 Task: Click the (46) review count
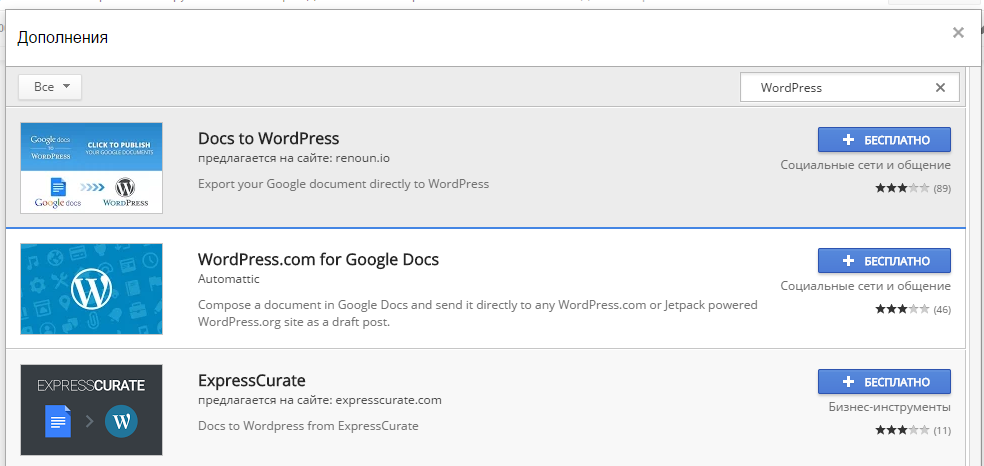coord(942,309)
